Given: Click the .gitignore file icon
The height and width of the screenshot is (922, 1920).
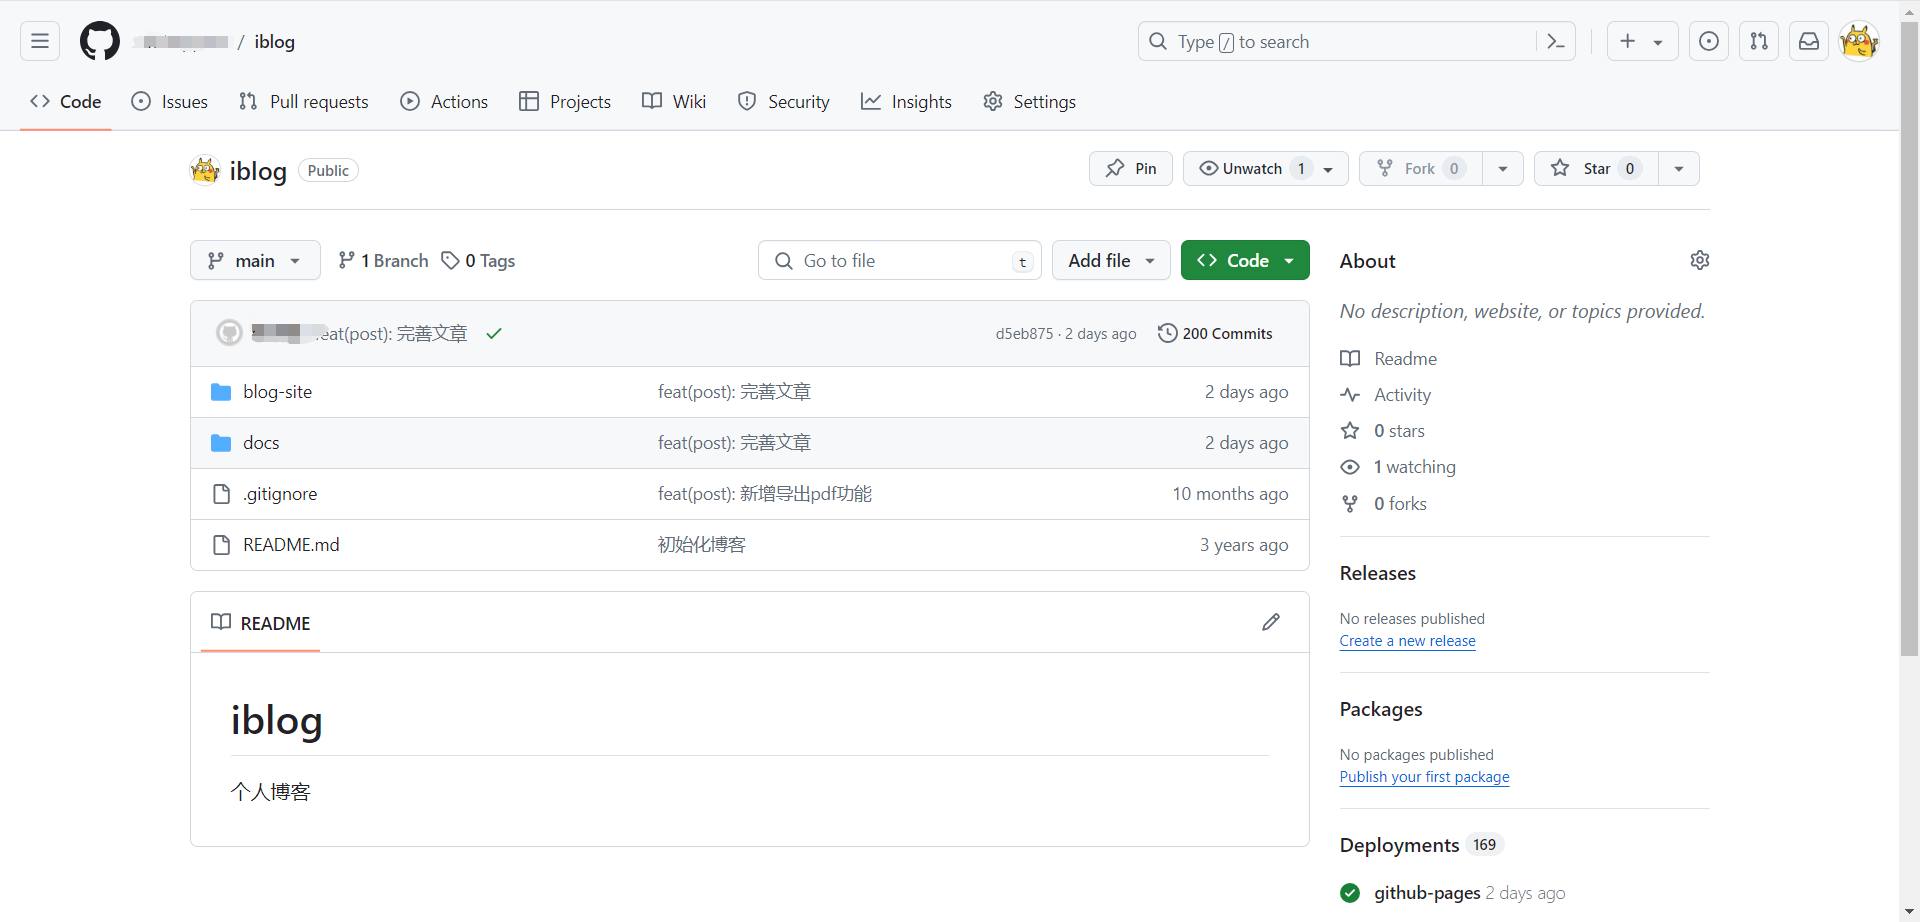Looking at the screenshot, I should (221, 494).
